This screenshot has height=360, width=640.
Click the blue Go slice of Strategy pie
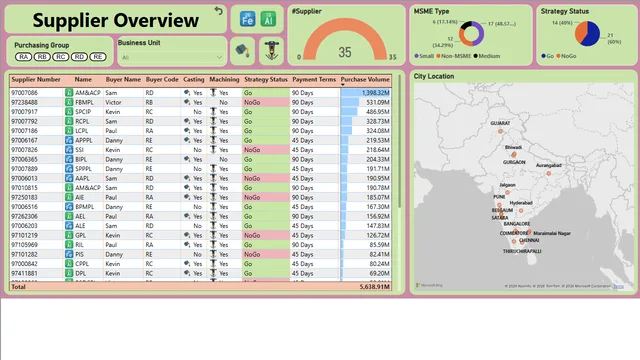594,35
